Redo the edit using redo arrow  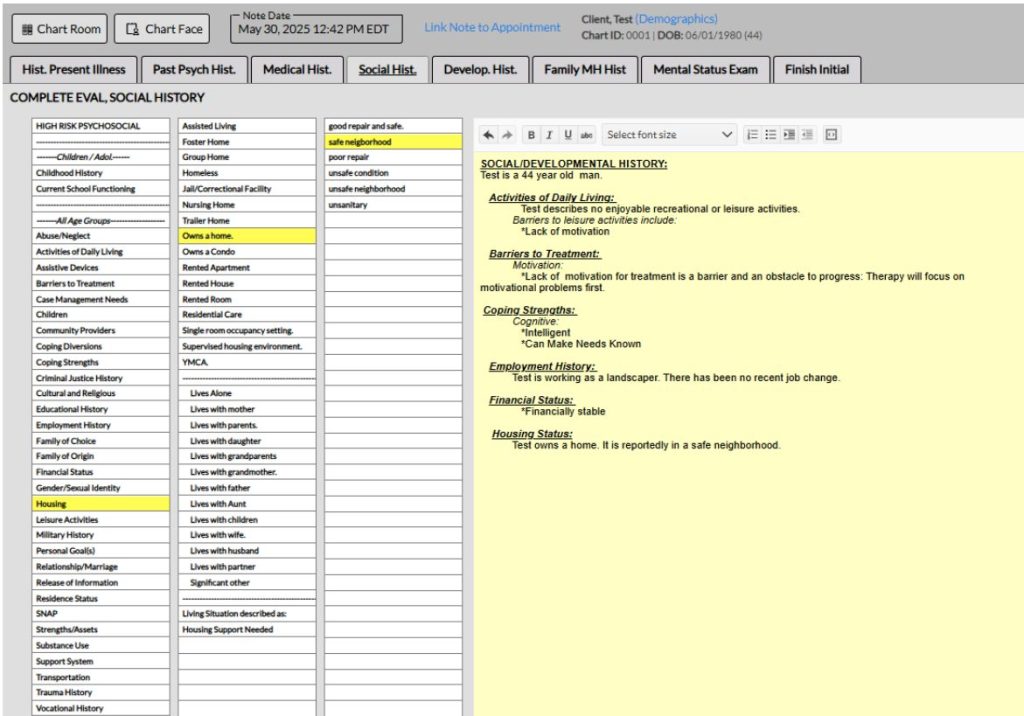[x=506, y=134]
